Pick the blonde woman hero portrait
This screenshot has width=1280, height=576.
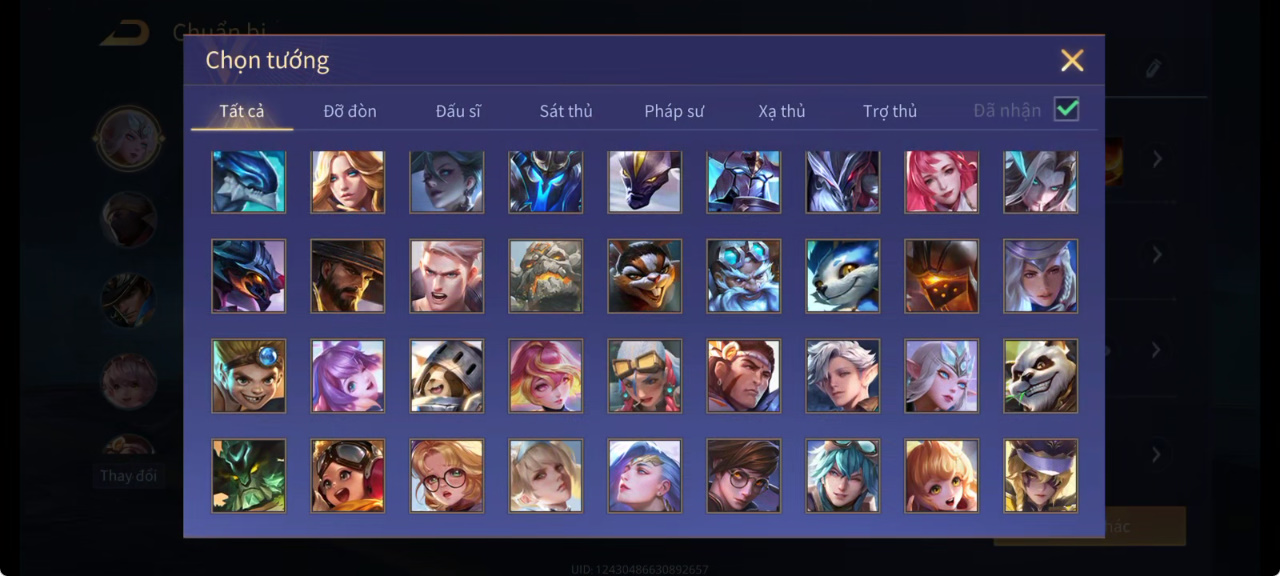(348, 182)
